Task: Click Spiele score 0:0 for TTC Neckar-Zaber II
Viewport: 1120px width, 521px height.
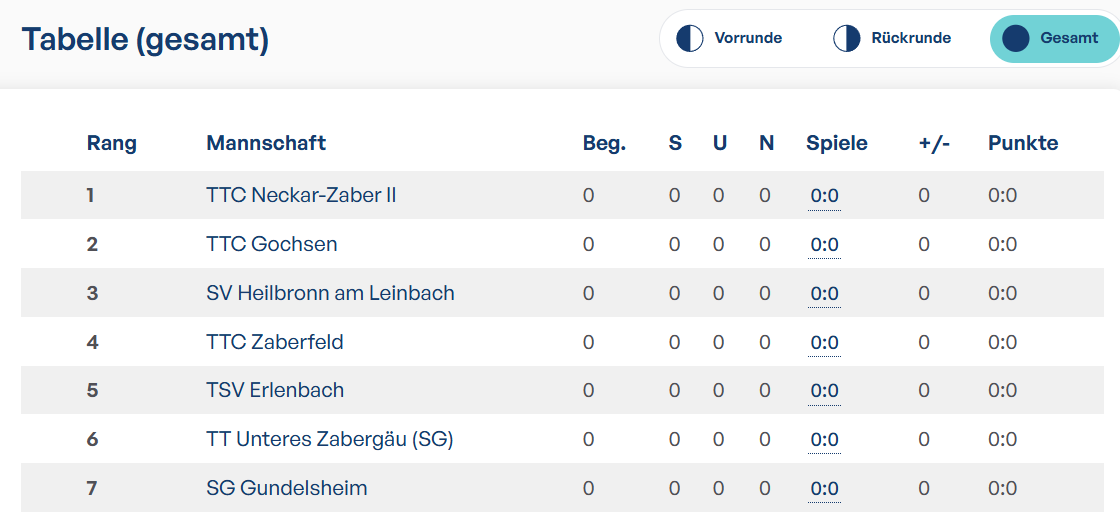Action: coord(824,196)
